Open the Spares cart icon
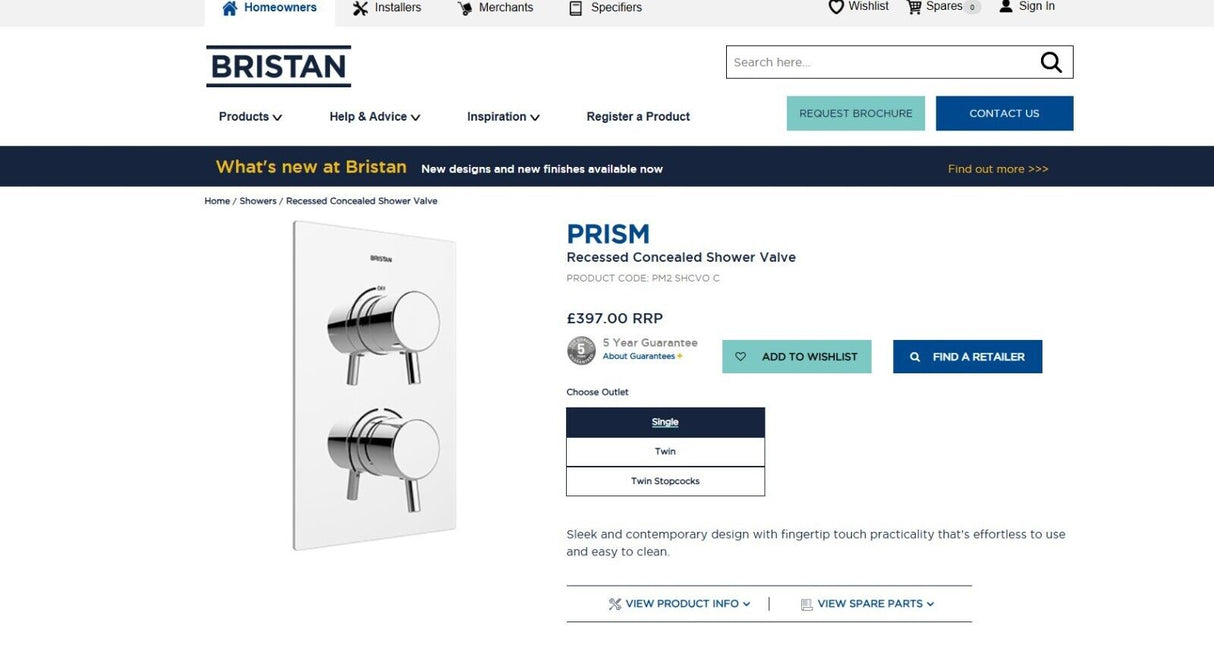The width and height of the screenshot is (1214, 651). pyautogui.click(x=914, y=7)
